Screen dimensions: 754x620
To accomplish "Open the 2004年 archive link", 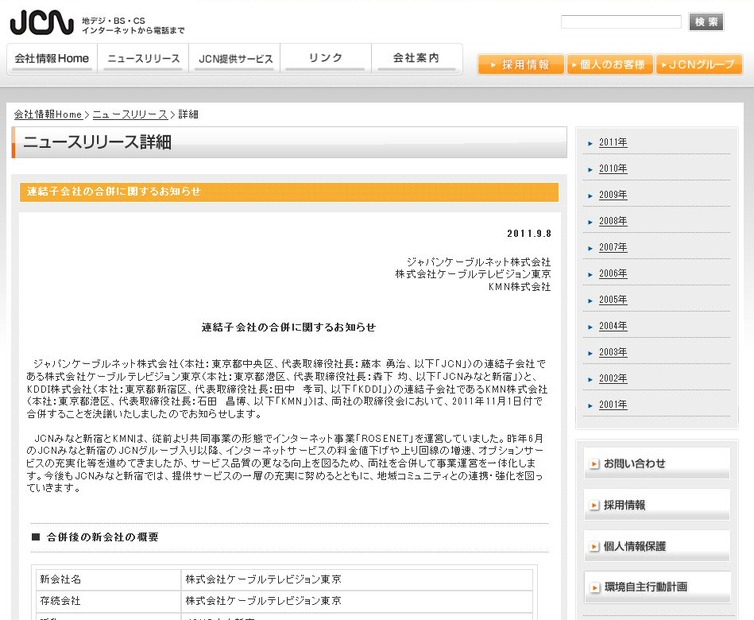I will tap(613, 326).
